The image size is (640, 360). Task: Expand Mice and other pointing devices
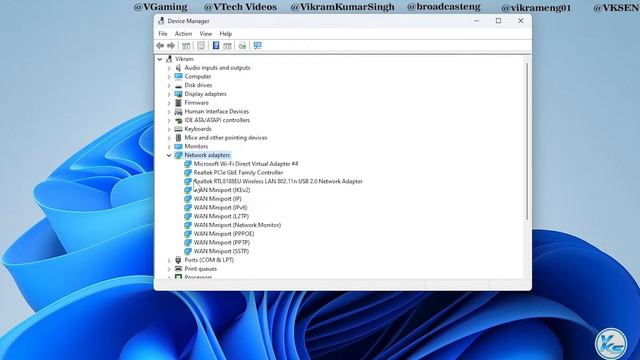(169, 138)
